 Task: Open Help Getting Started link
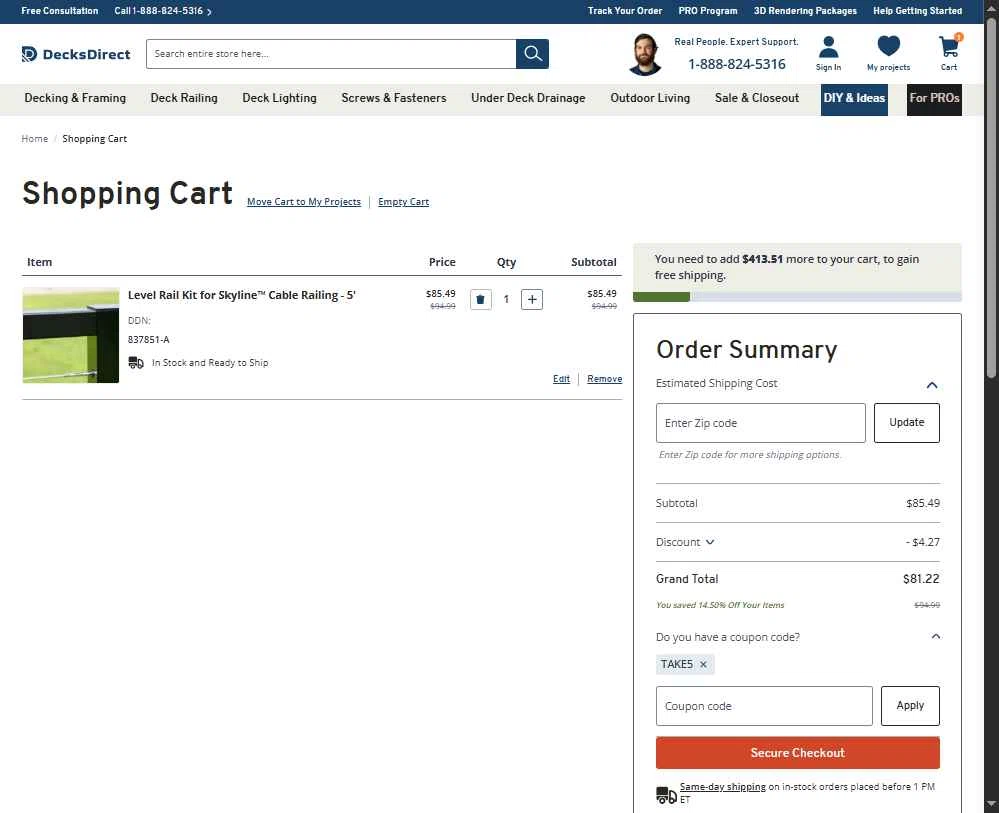point(917,11)
